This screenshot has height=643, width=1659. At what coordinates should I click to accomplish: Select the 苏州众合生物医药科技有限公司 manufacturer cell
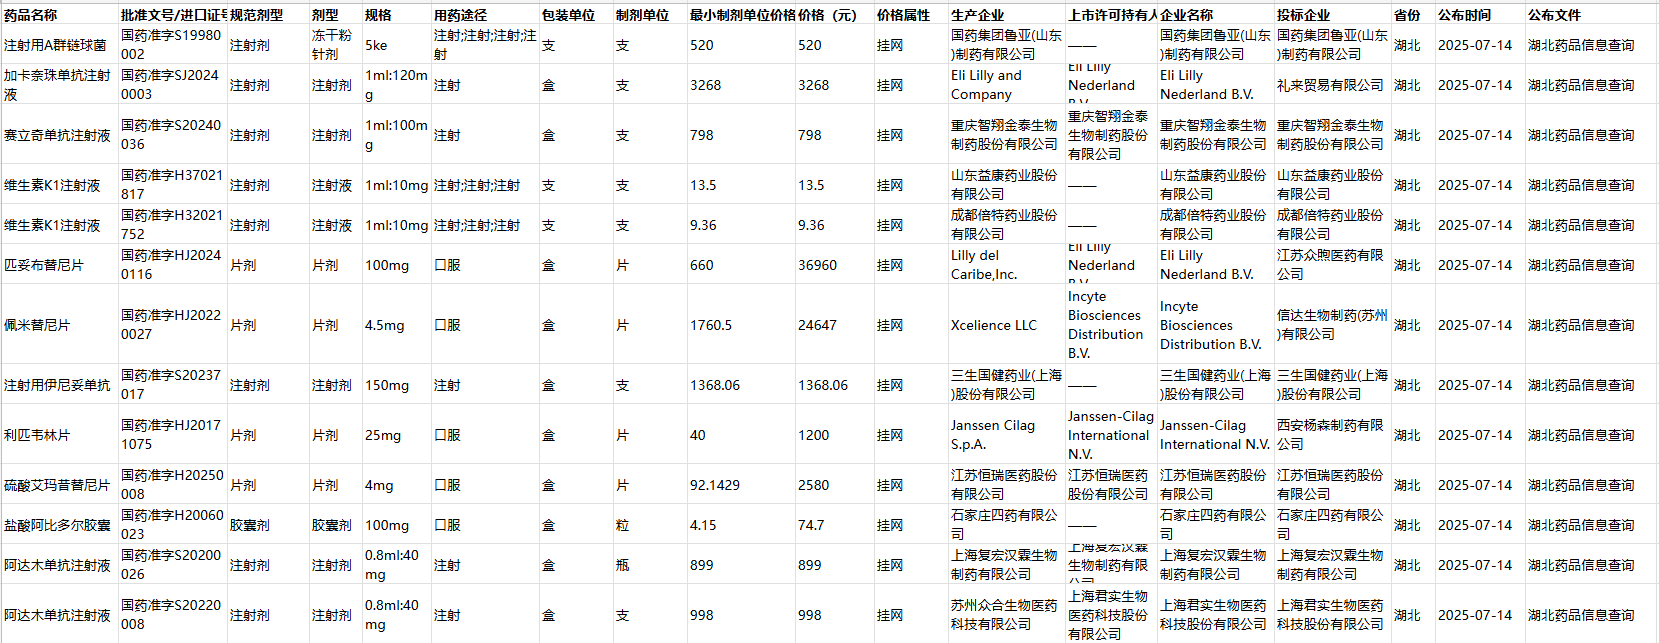point(1007,615)
